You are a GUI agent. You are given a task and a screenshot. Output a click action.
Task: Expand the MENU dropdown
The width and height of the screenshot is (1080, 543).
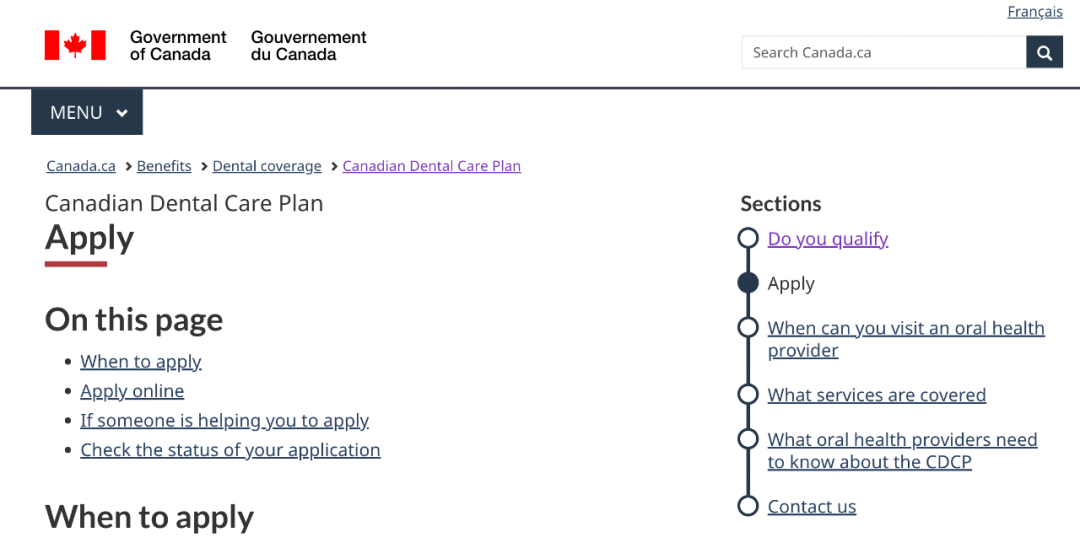(x=87, y=112)
